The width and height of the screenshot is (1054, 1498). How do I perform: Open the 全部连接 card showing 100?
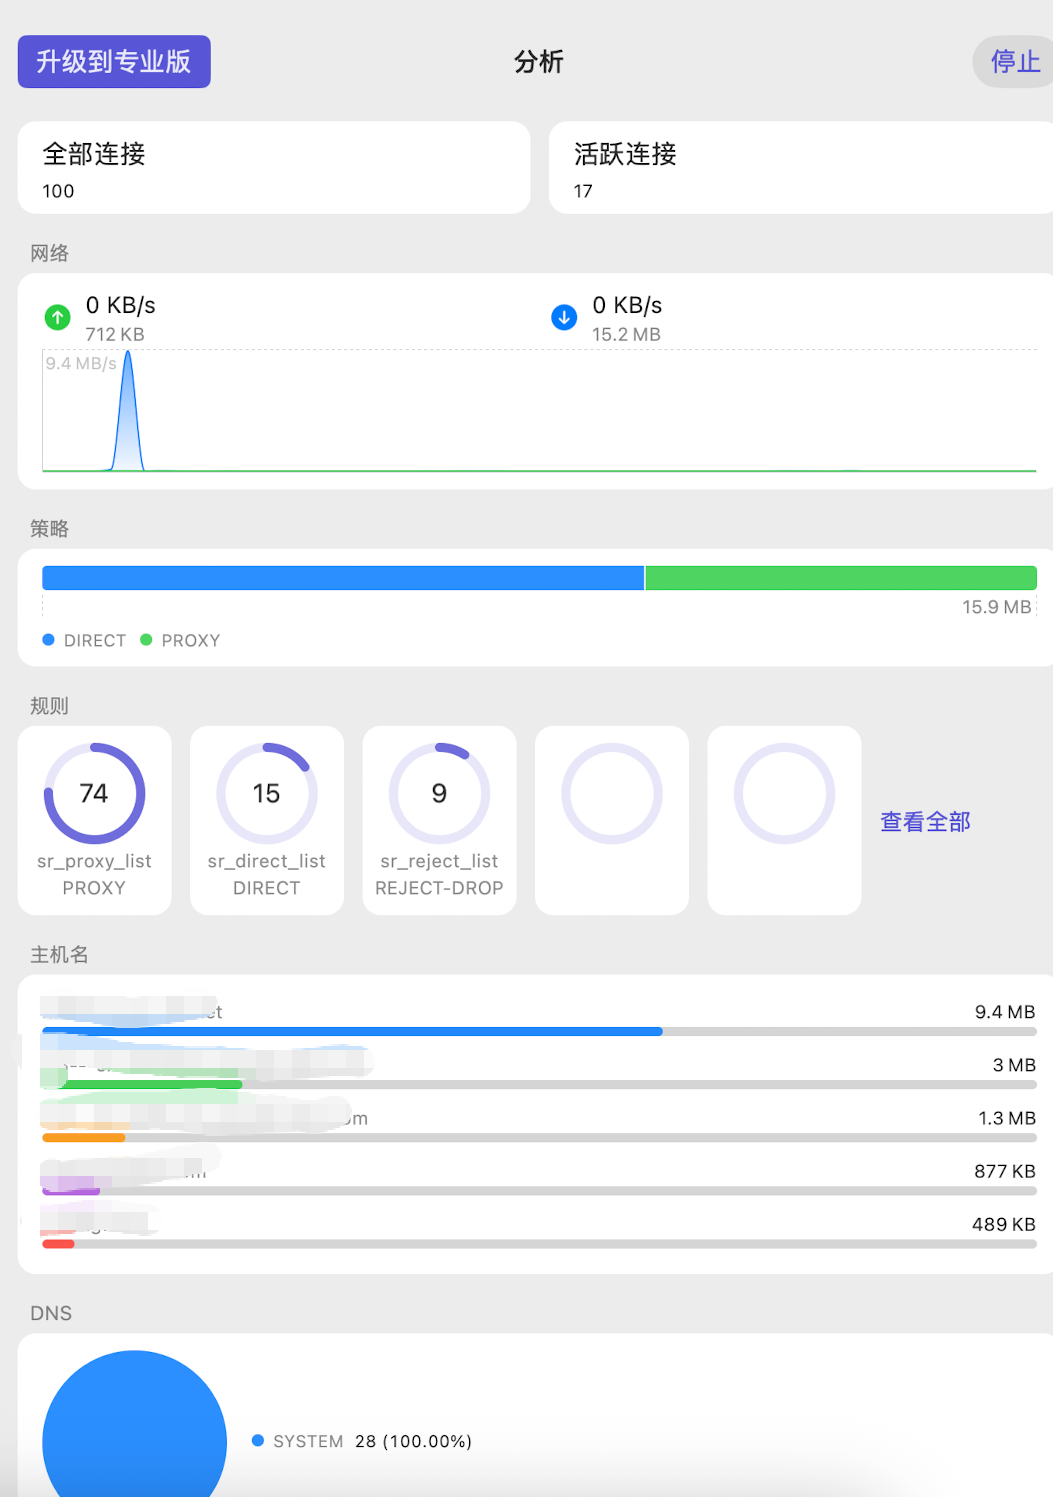pos(273,168)
